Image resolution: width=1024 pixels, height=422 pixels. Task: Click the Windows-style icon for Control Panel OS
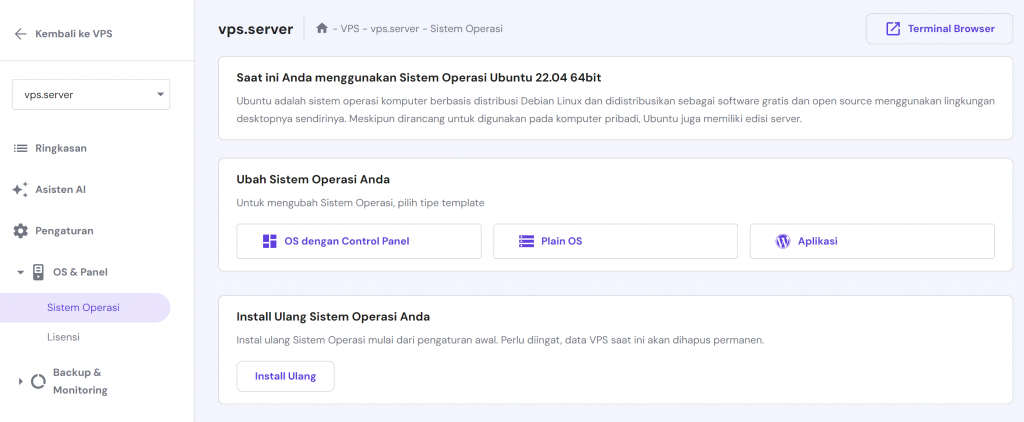(x=269, y=241)
